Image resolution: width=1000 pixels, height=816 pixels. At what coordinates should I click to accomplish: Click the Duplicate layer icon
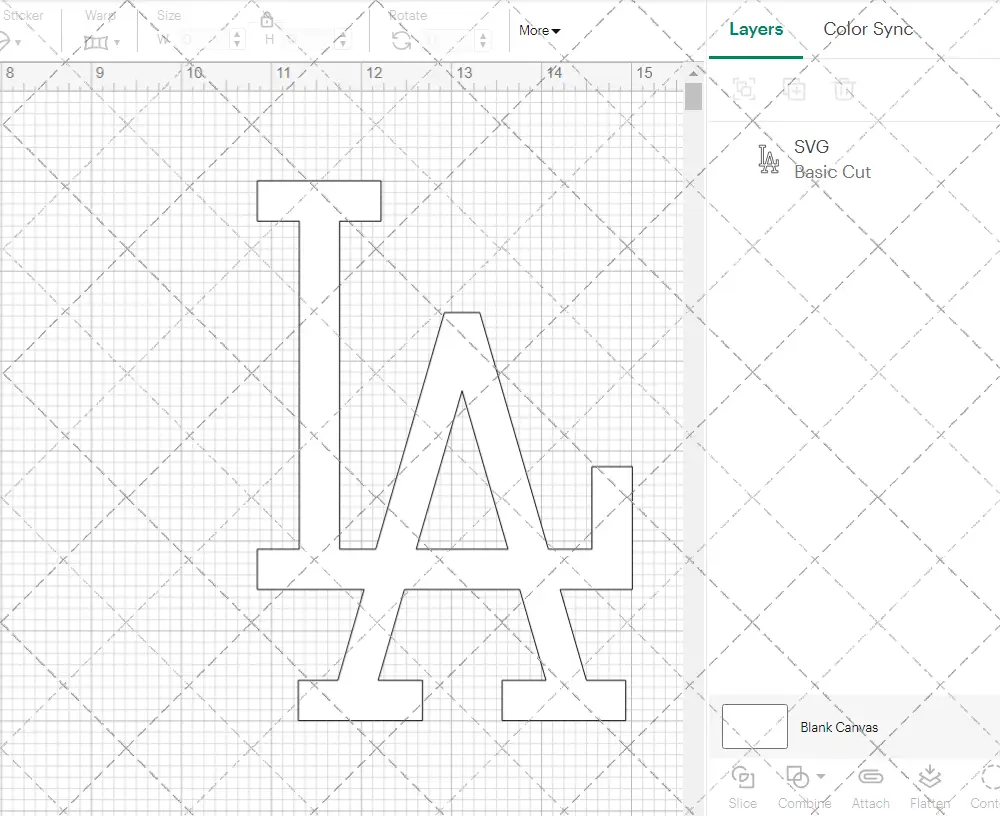pyautogui.click(x=794, y=88)
